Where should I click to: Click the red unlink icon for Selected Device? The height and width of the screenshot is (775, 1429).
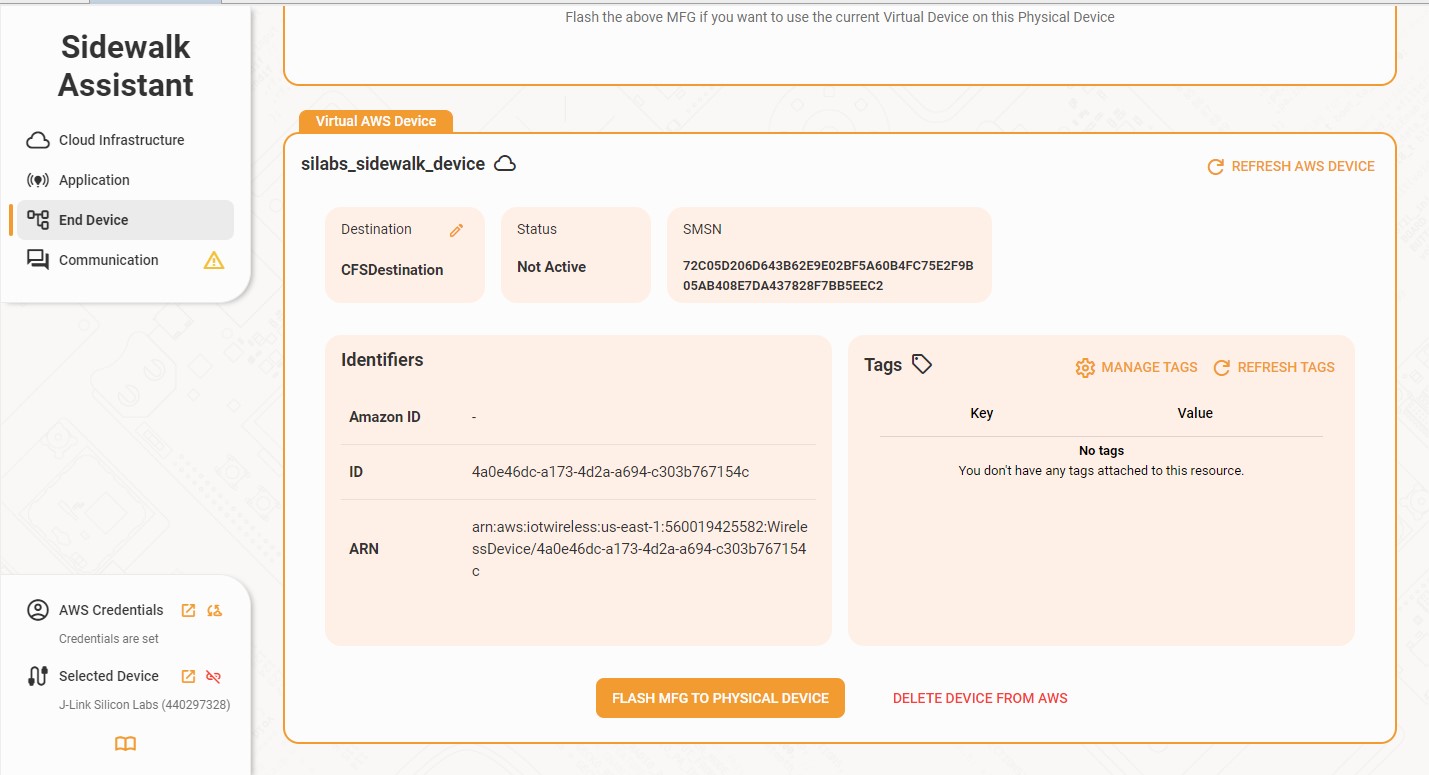tap(213, 676)
